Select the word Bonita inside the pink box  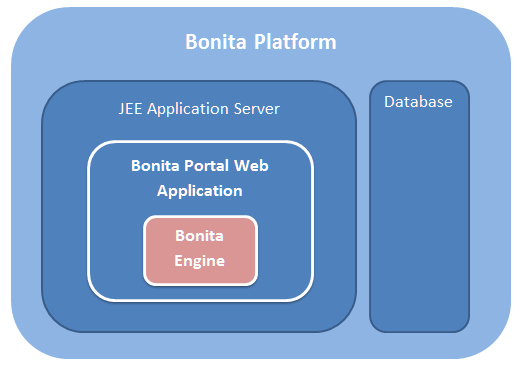[199, 236]
